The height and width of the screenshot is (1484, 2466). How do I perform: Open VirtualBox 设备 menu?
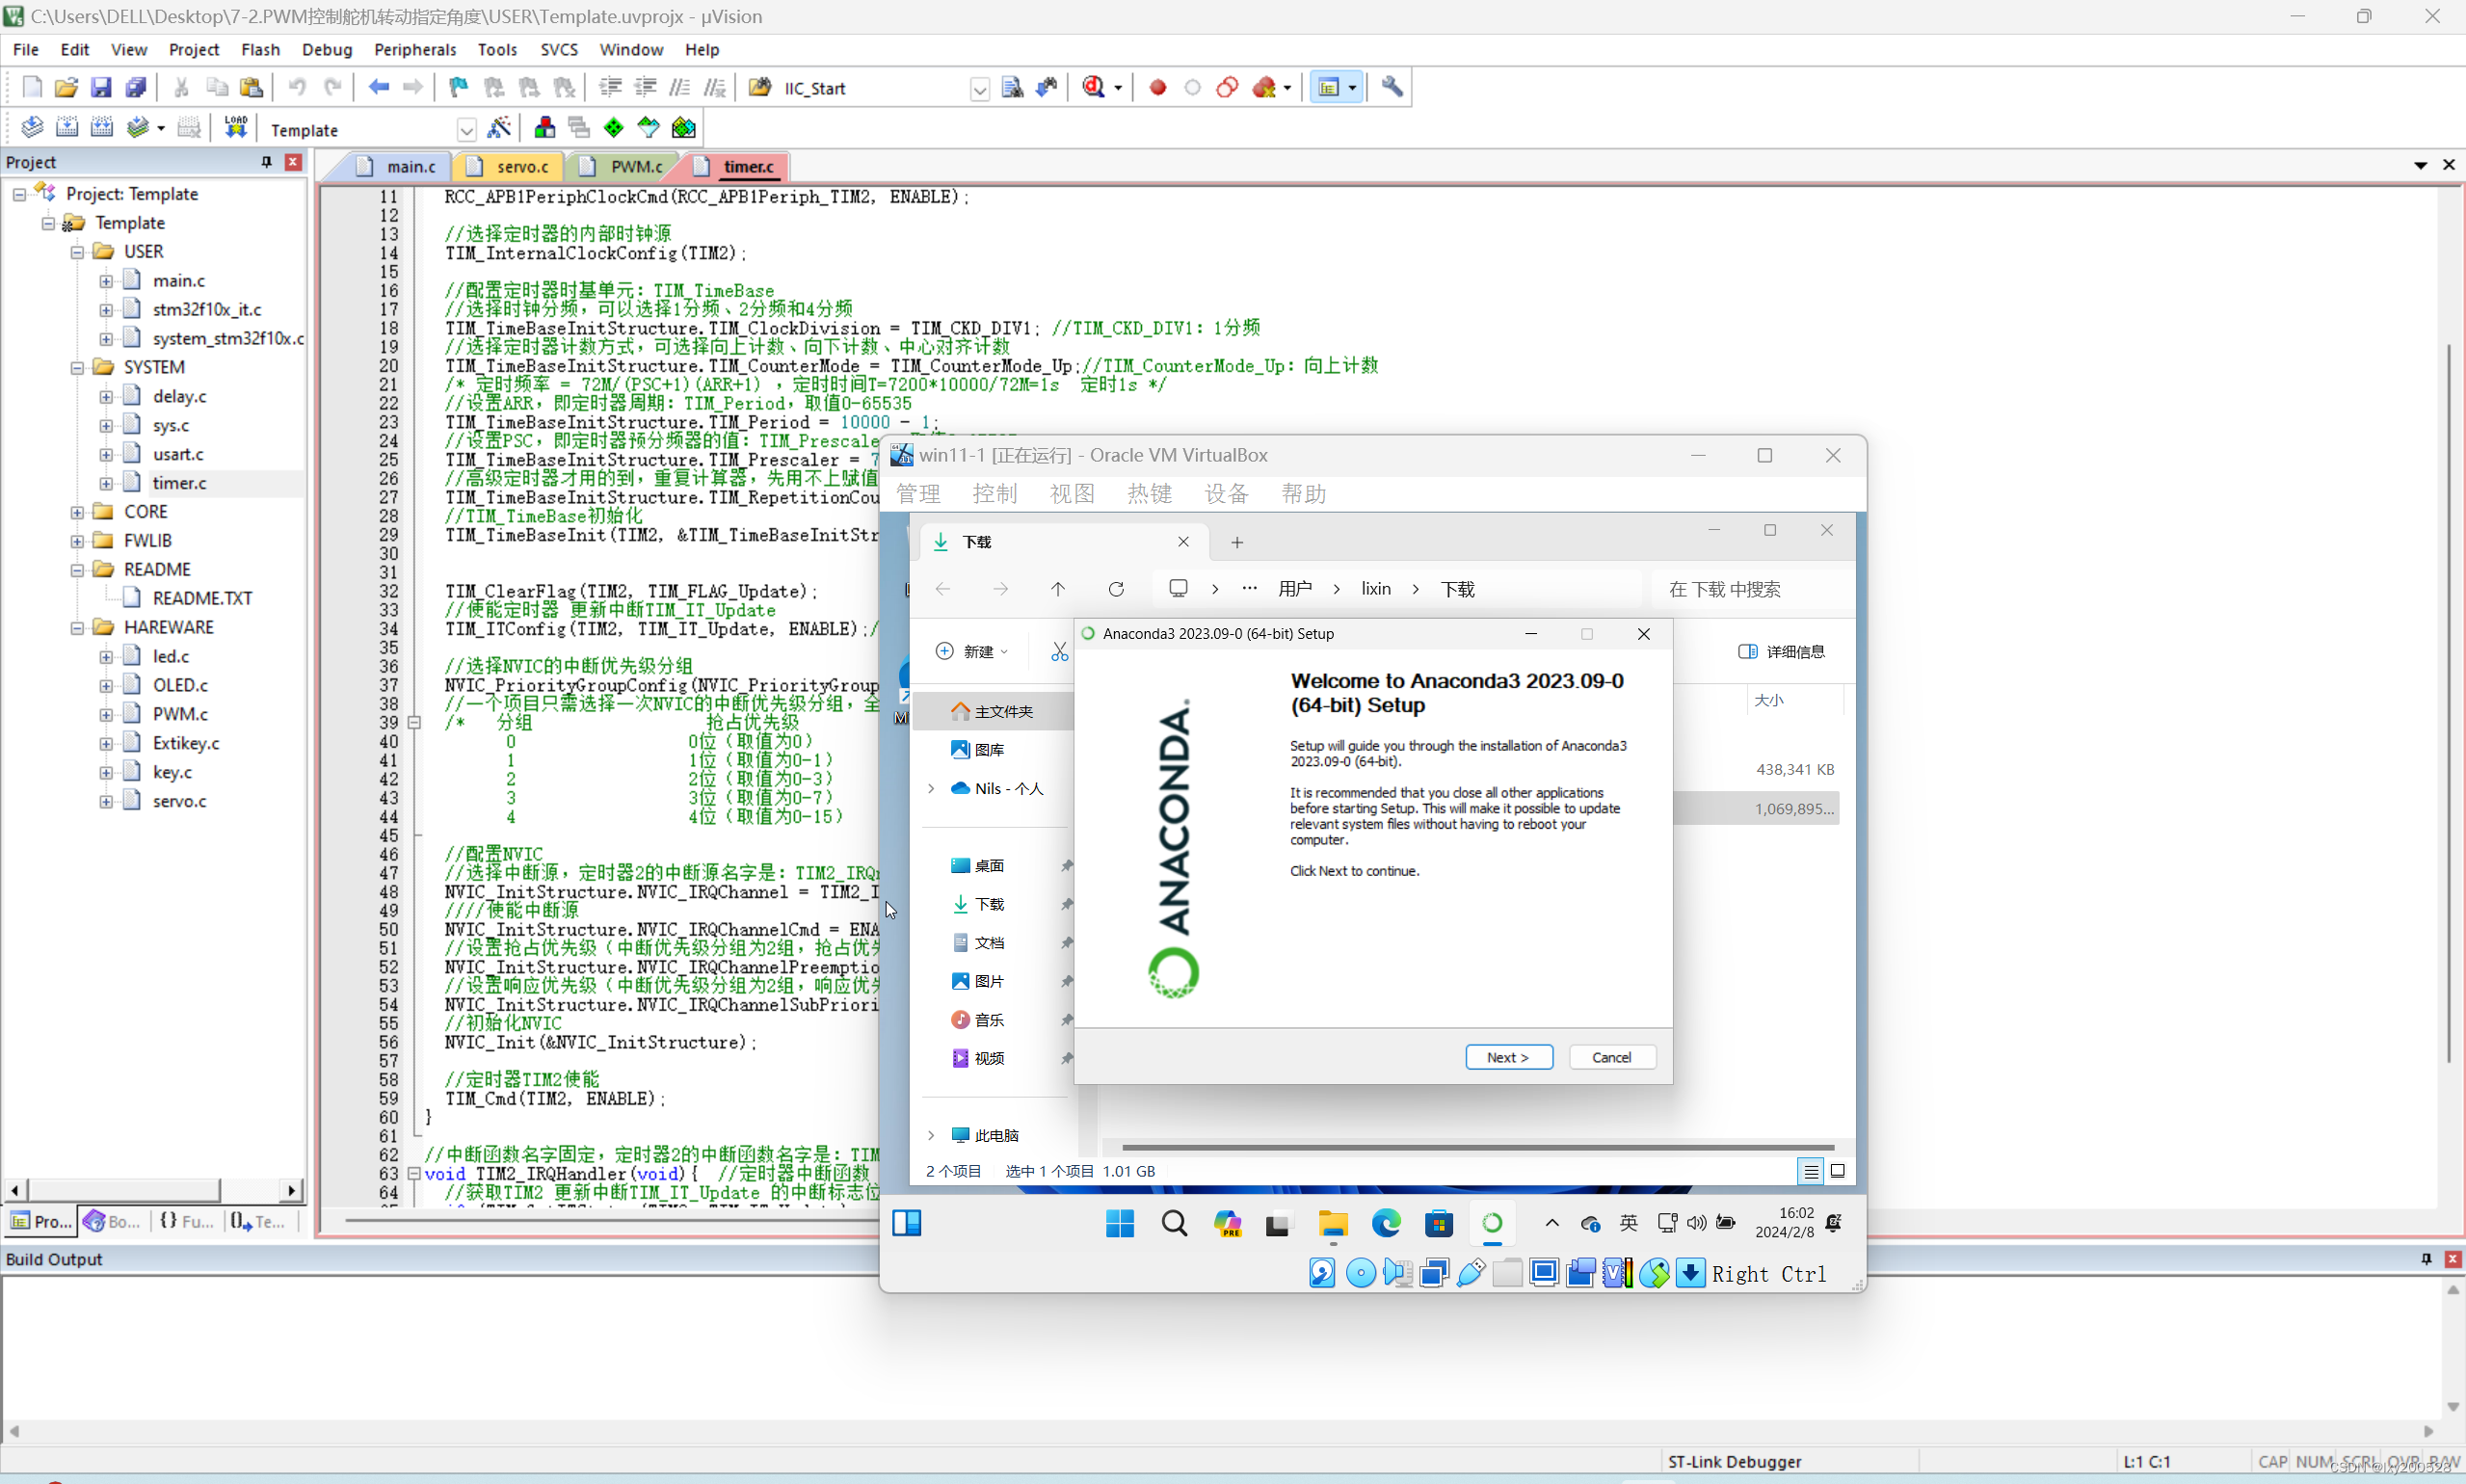1226,494
